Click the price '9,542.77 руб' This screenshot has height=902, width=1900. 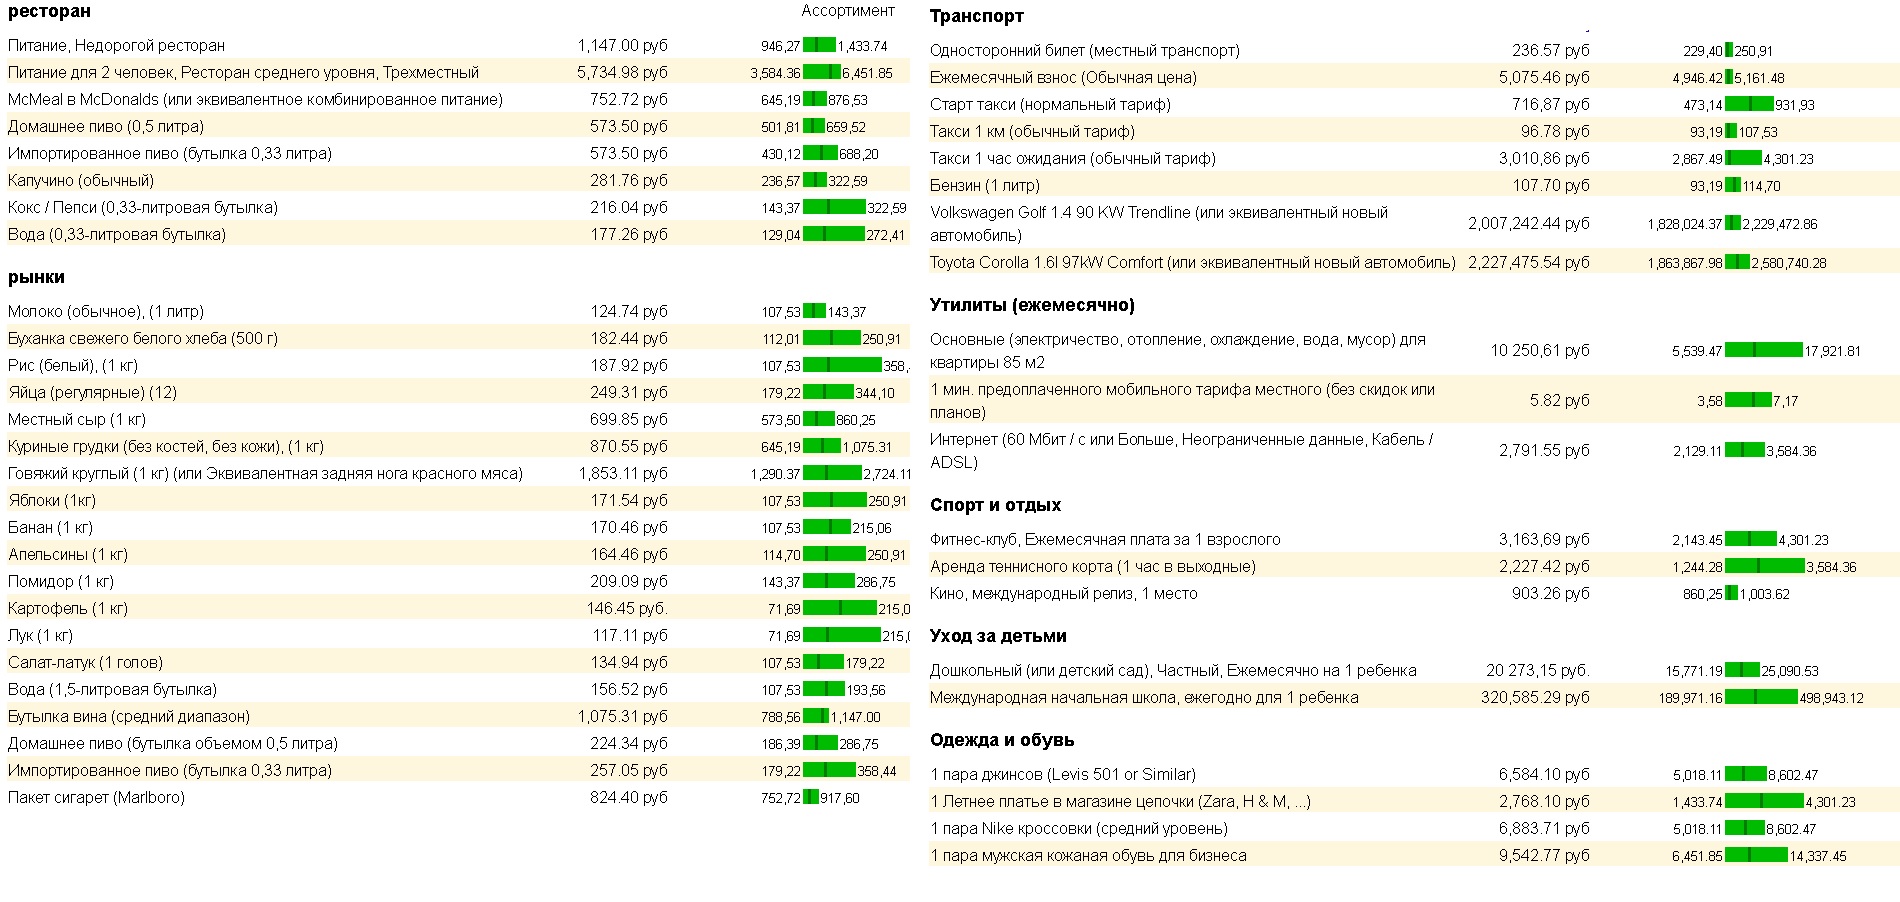tap(1544, 856)
